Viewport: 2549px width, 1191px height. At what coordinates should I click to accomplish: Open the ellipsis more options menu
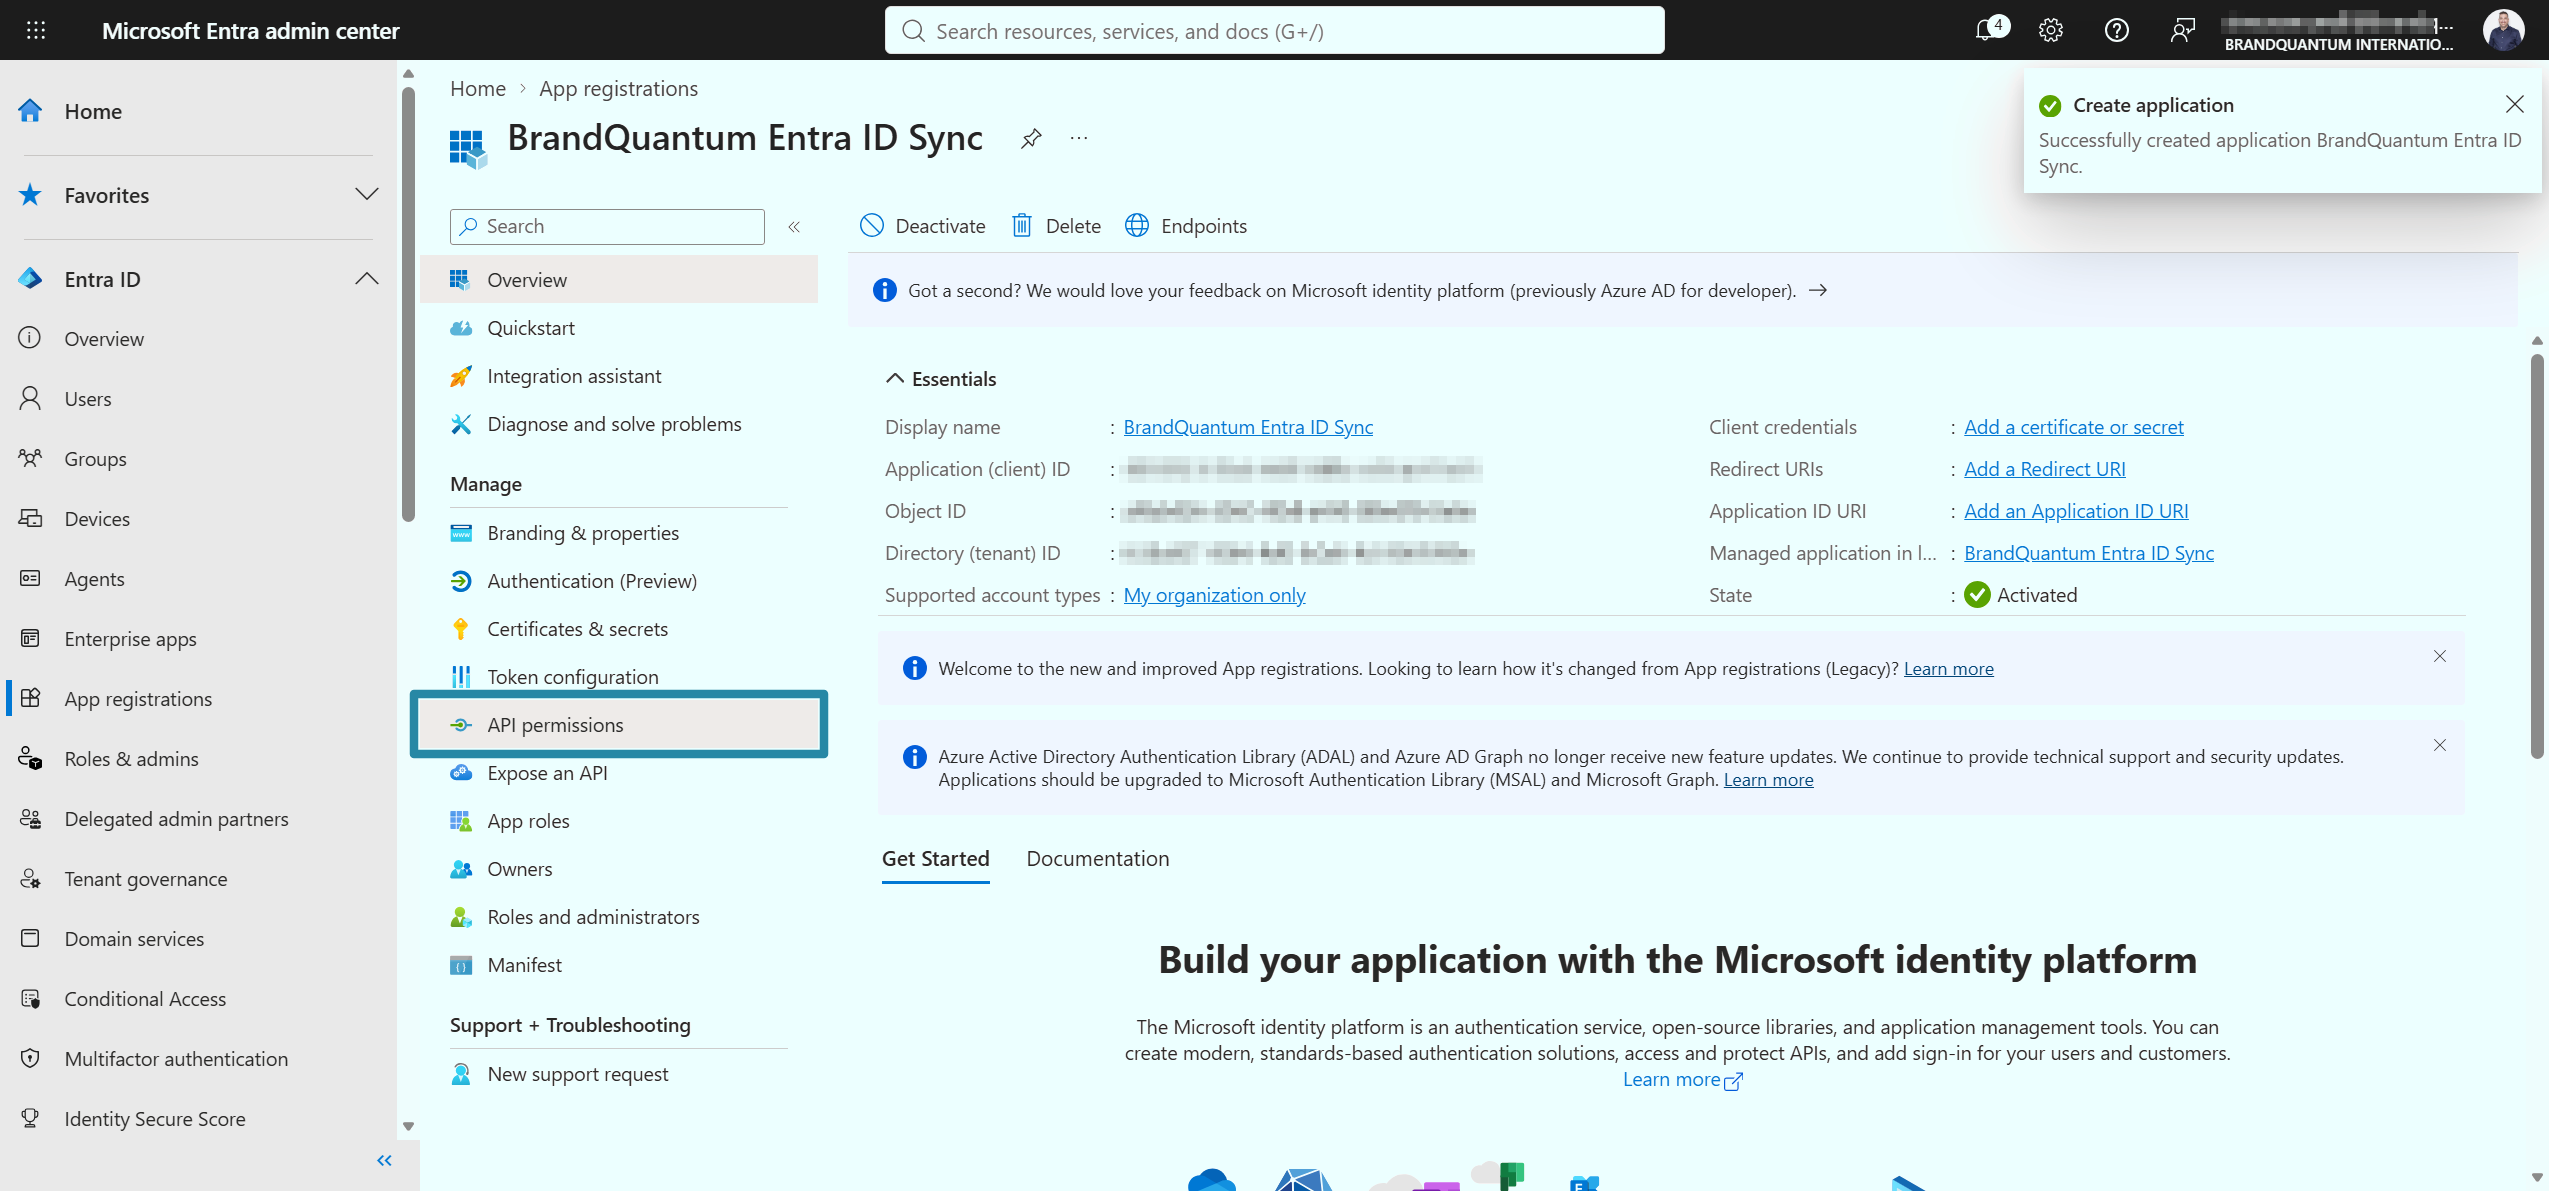[1078, 138]
